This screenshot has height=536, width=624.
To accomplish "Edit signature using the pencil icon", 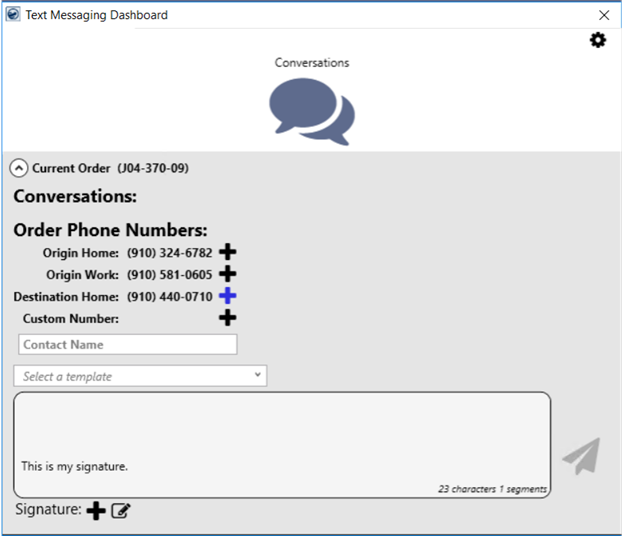I will [121, 511].
